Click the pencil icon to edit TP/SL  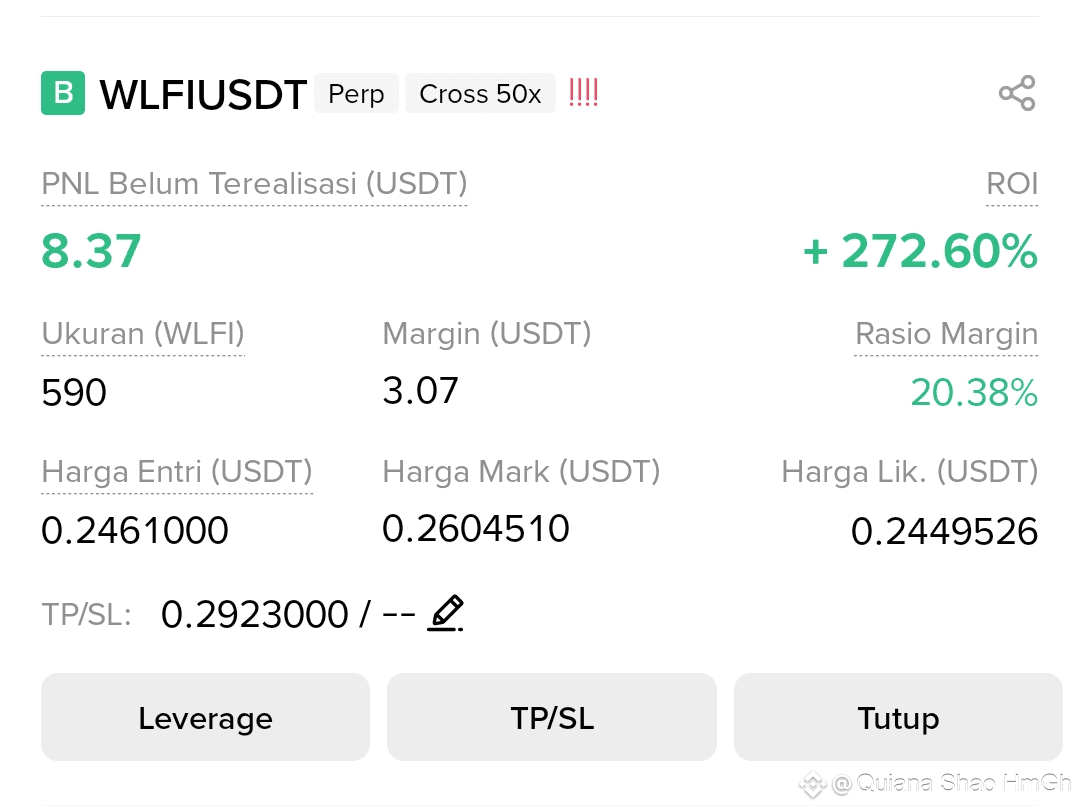446,613
